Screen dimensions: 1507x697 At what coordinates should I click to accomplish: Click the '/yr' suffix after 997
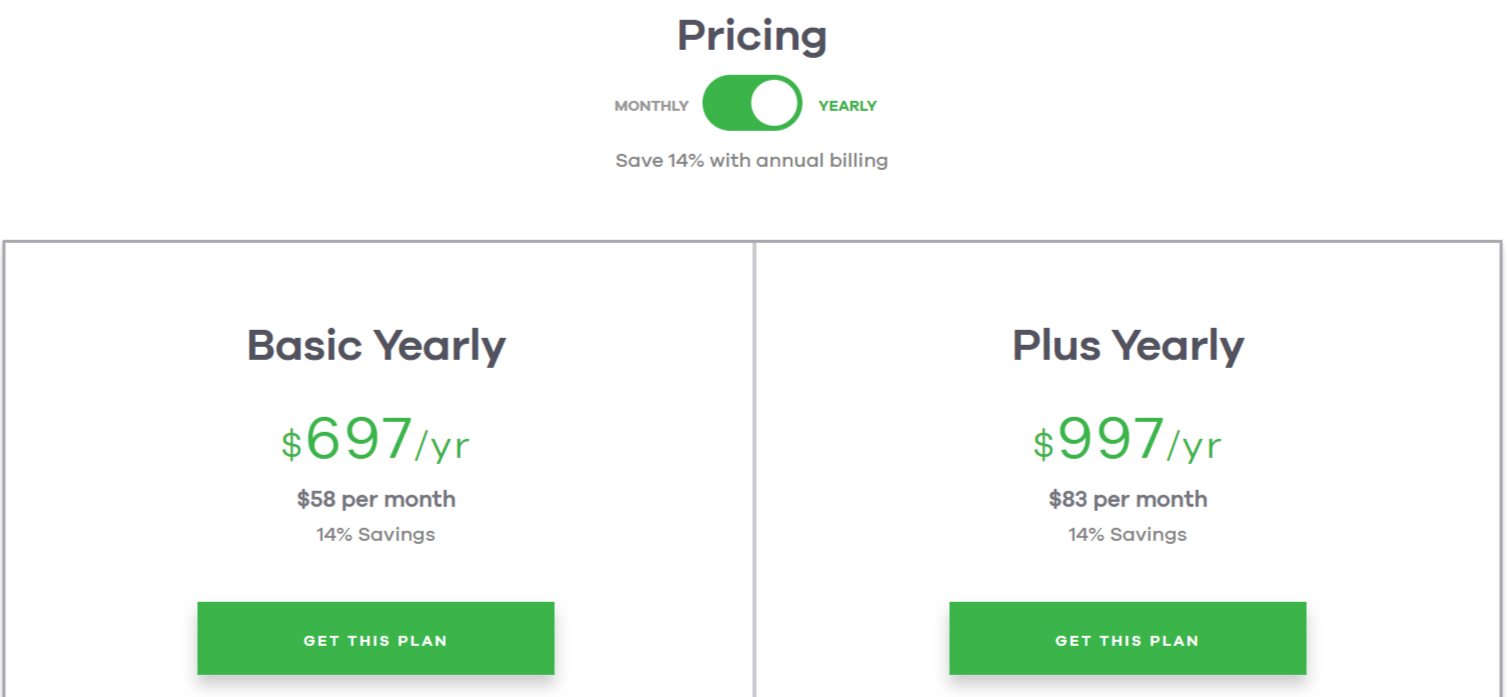[x=1194, y=445]
